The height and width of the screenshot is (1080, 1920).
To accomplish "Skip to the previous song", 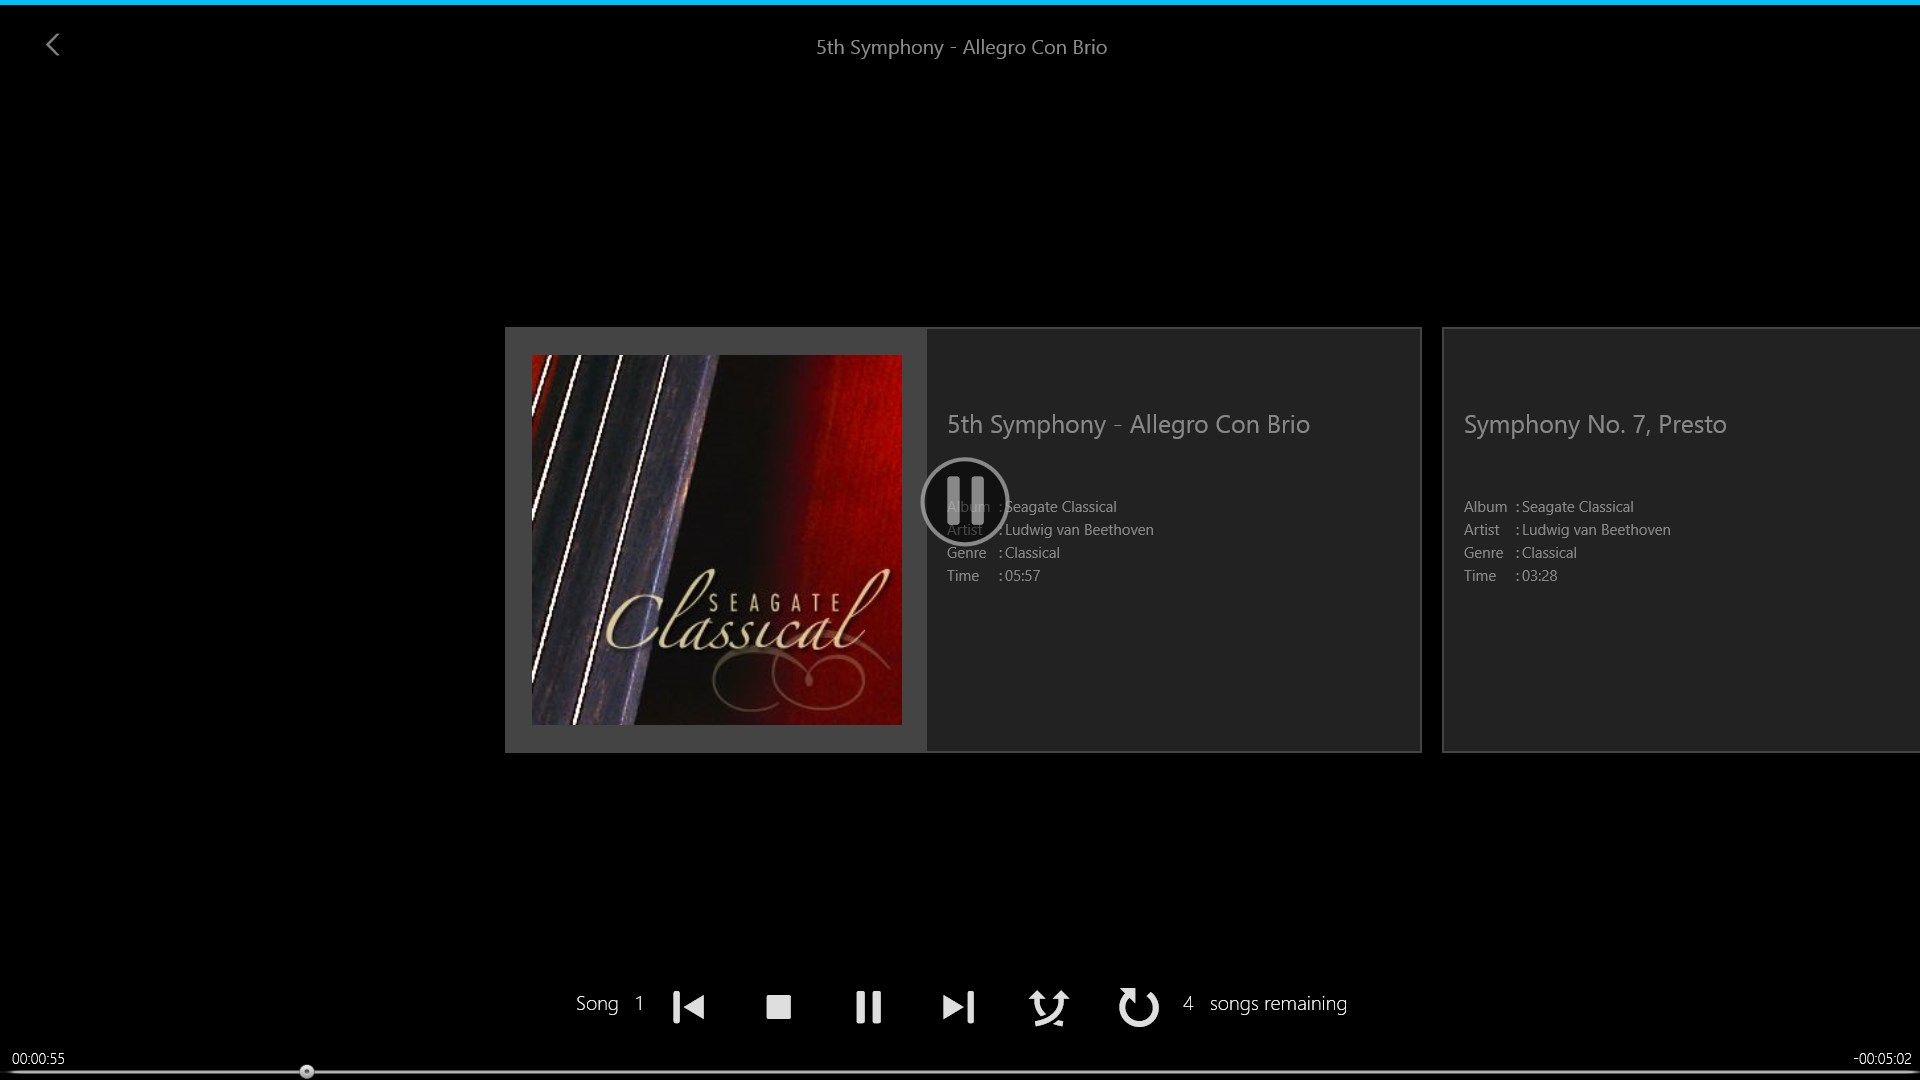I will coord(688,1007).
